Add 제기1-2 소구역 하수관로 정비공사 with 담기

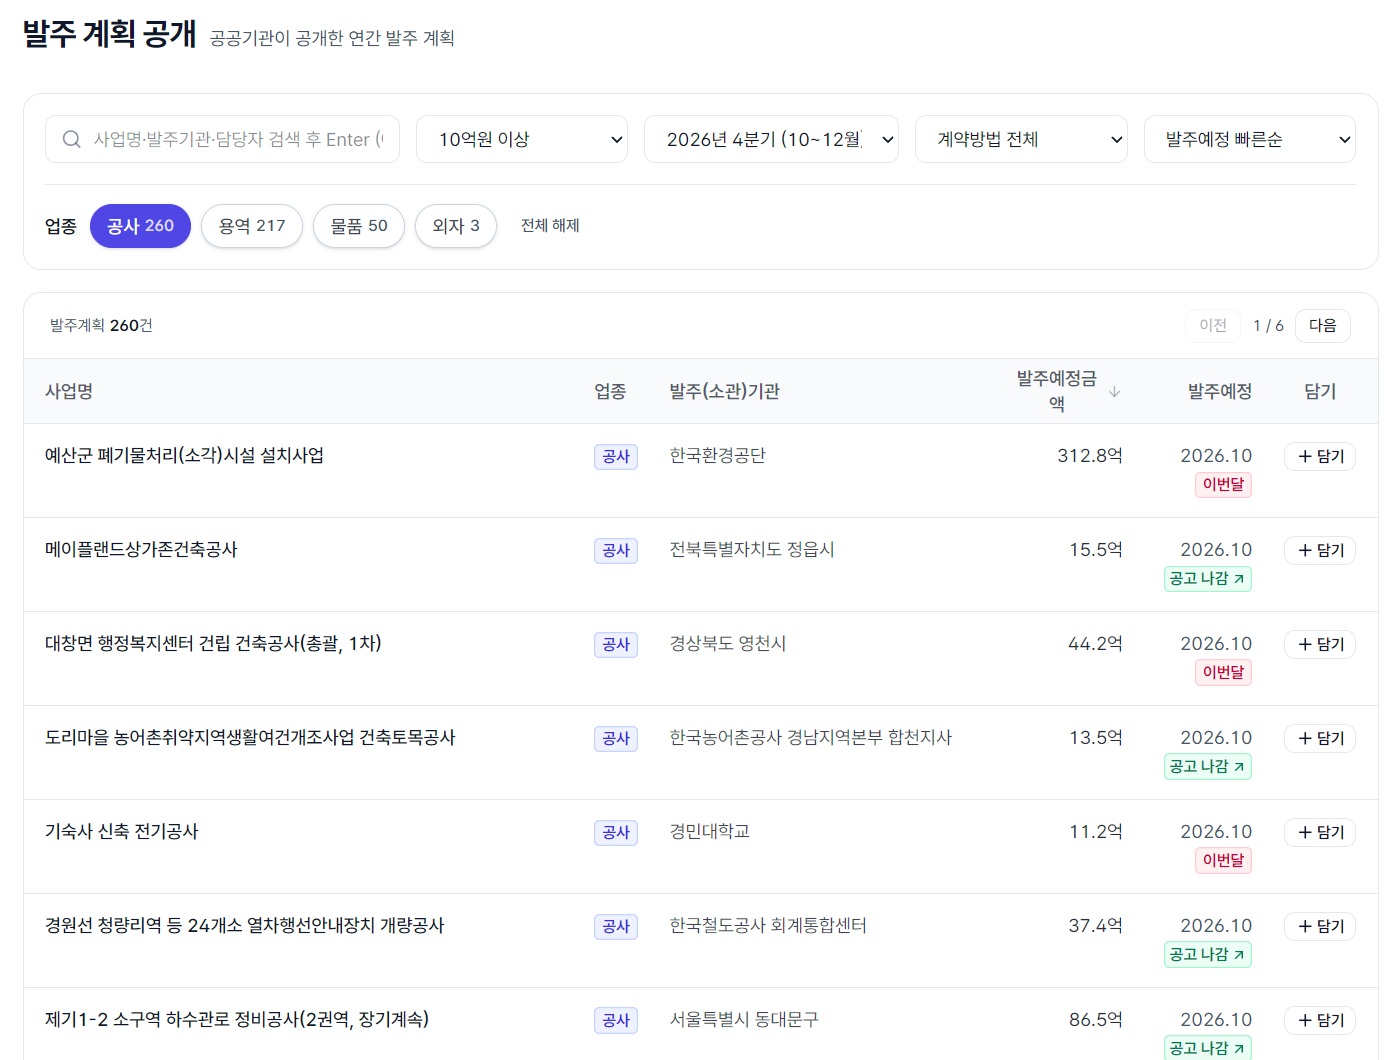(1320, 1021)
